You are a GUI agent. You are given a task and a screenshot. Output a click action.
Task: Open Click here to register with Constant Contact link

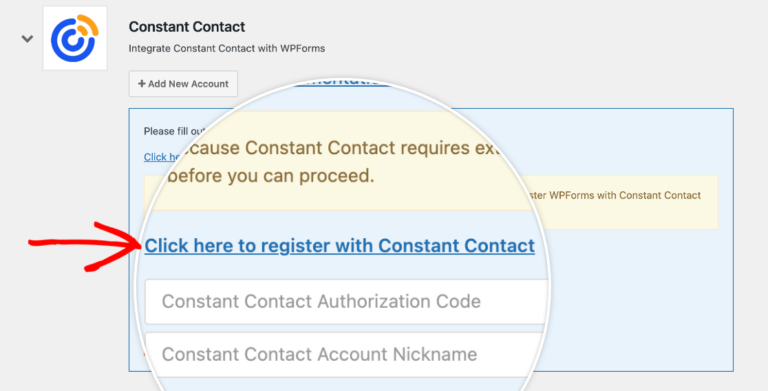tap(339, 245)
